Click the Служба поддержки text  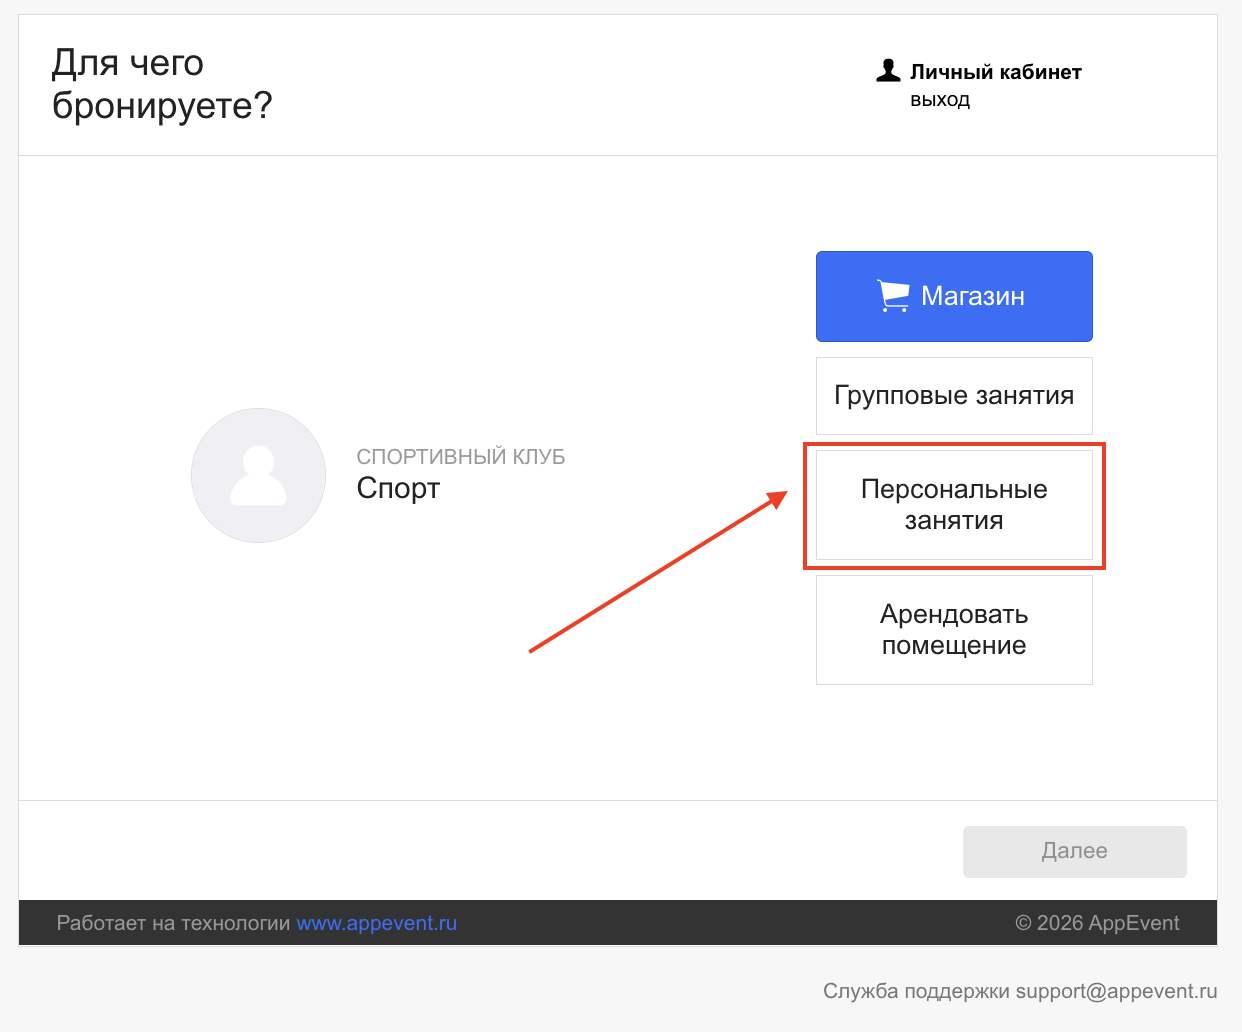(916, 991)
